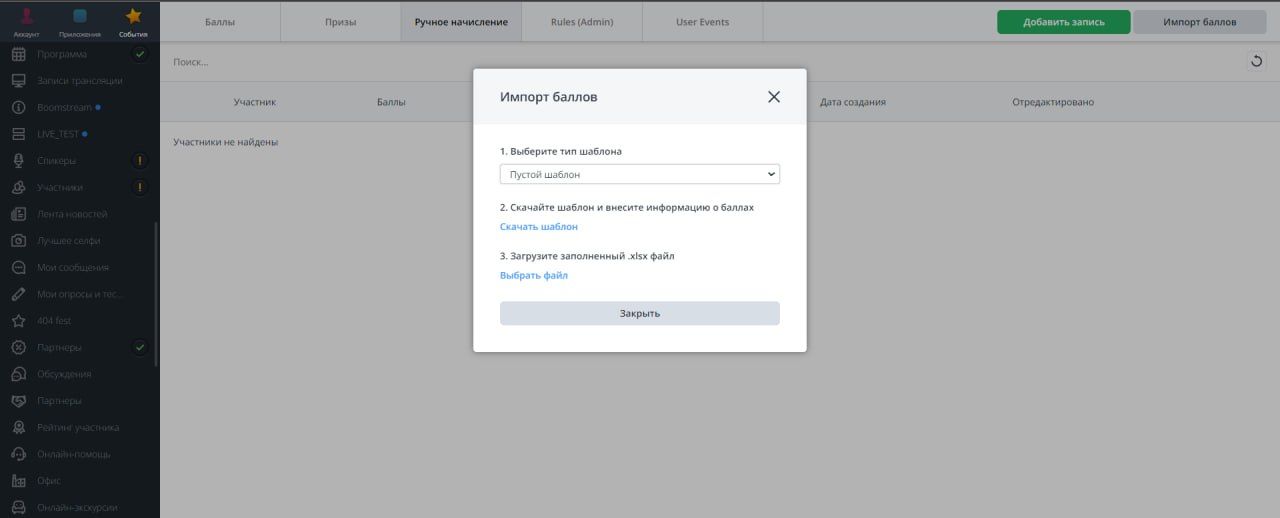
Task: Click the green checkmark next to Партнеры
Action: click(140, 347)
